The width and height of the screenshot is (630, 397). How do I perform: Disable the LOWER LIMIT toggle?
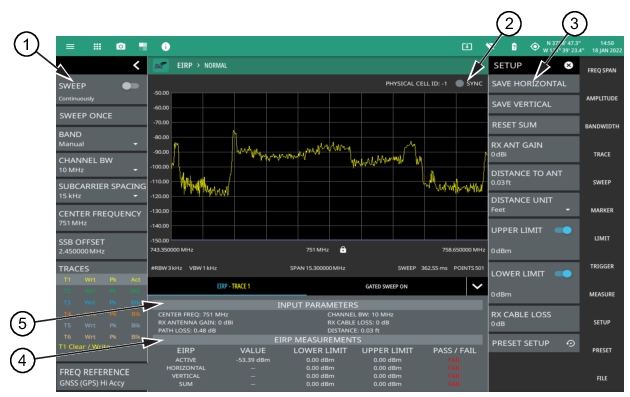click(563, 274)
